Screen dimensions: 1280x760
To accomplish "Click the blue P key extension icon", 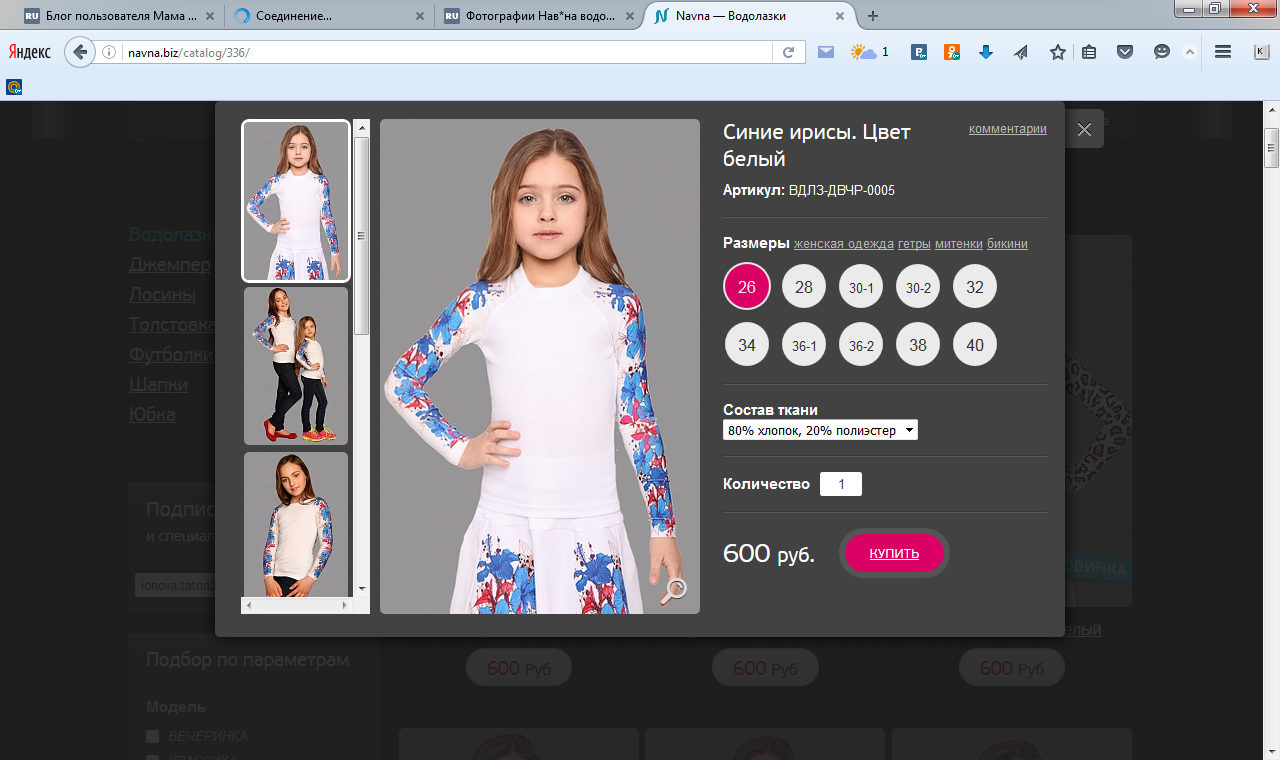I will pyautogui.click(x=919, y=53).
